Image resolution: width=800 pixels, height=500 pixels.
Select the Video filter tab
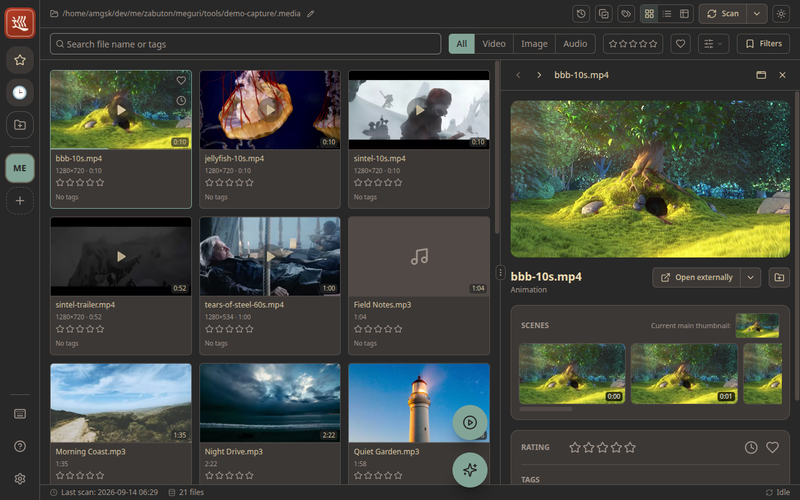pos(494,44)
